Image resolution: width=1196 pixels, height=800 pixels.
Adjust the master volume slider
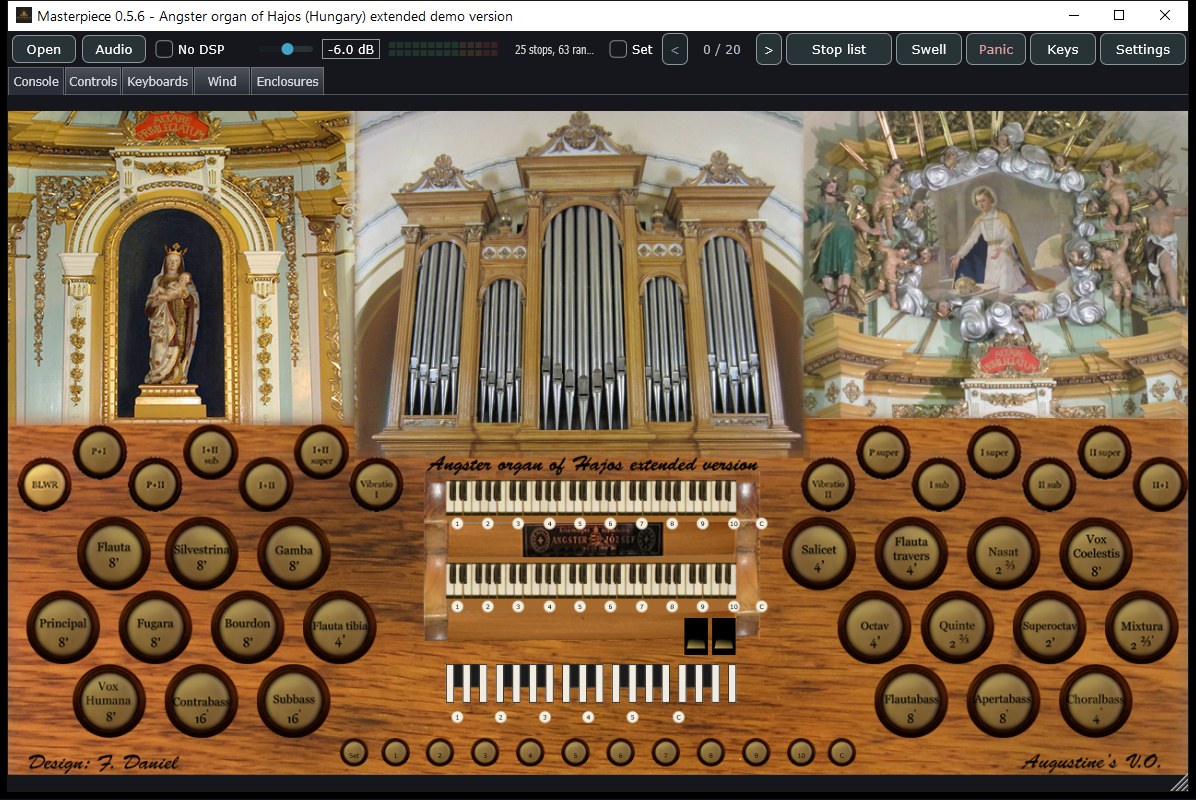286,49
